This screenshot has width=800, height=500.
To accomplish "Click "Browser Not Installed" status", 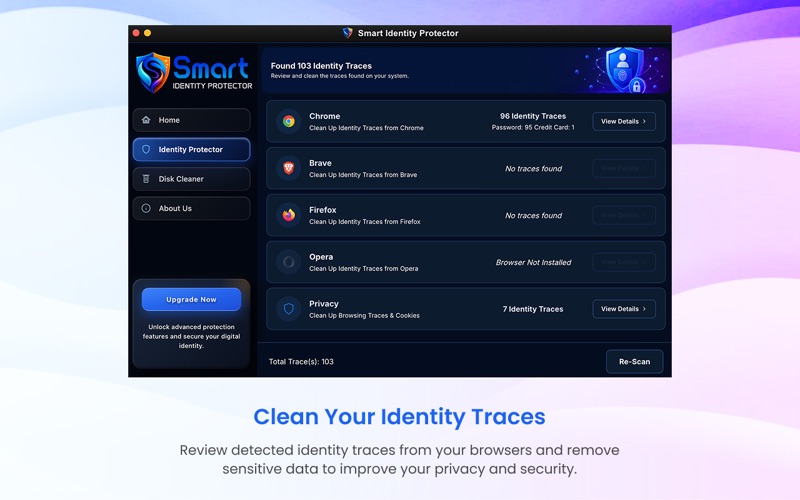I will click(x=533, y=263).
